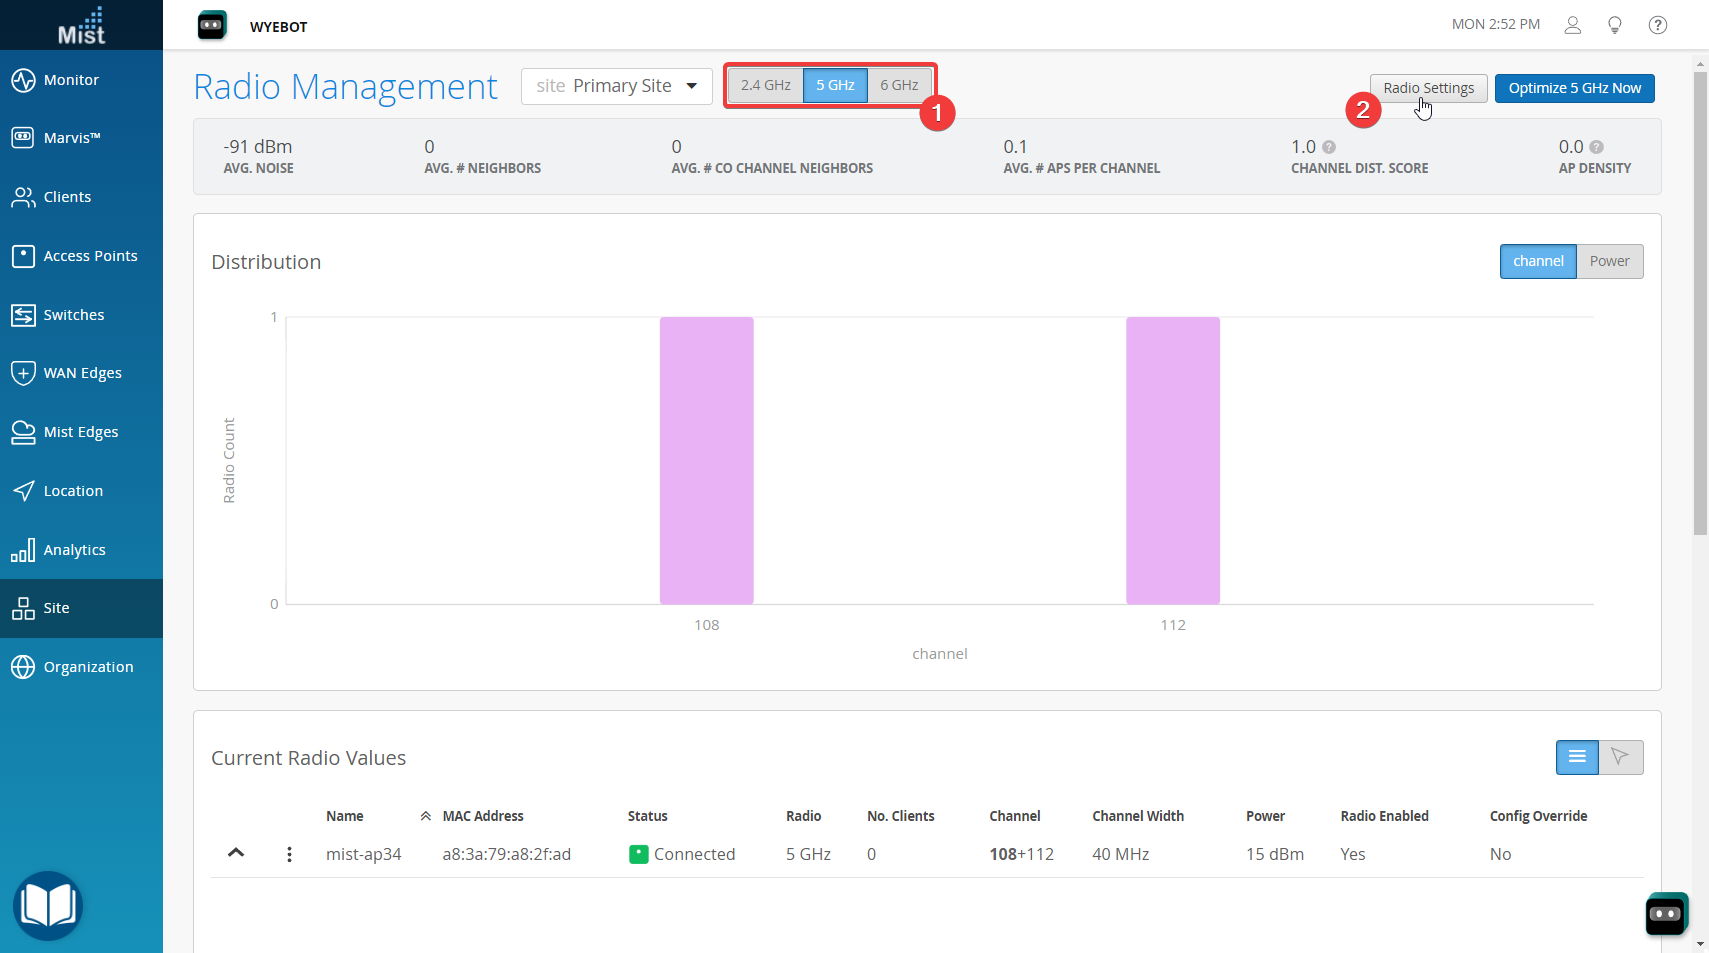Open Radio Settings
This screenshot has width=1709, height=953.
point(1429,88)
